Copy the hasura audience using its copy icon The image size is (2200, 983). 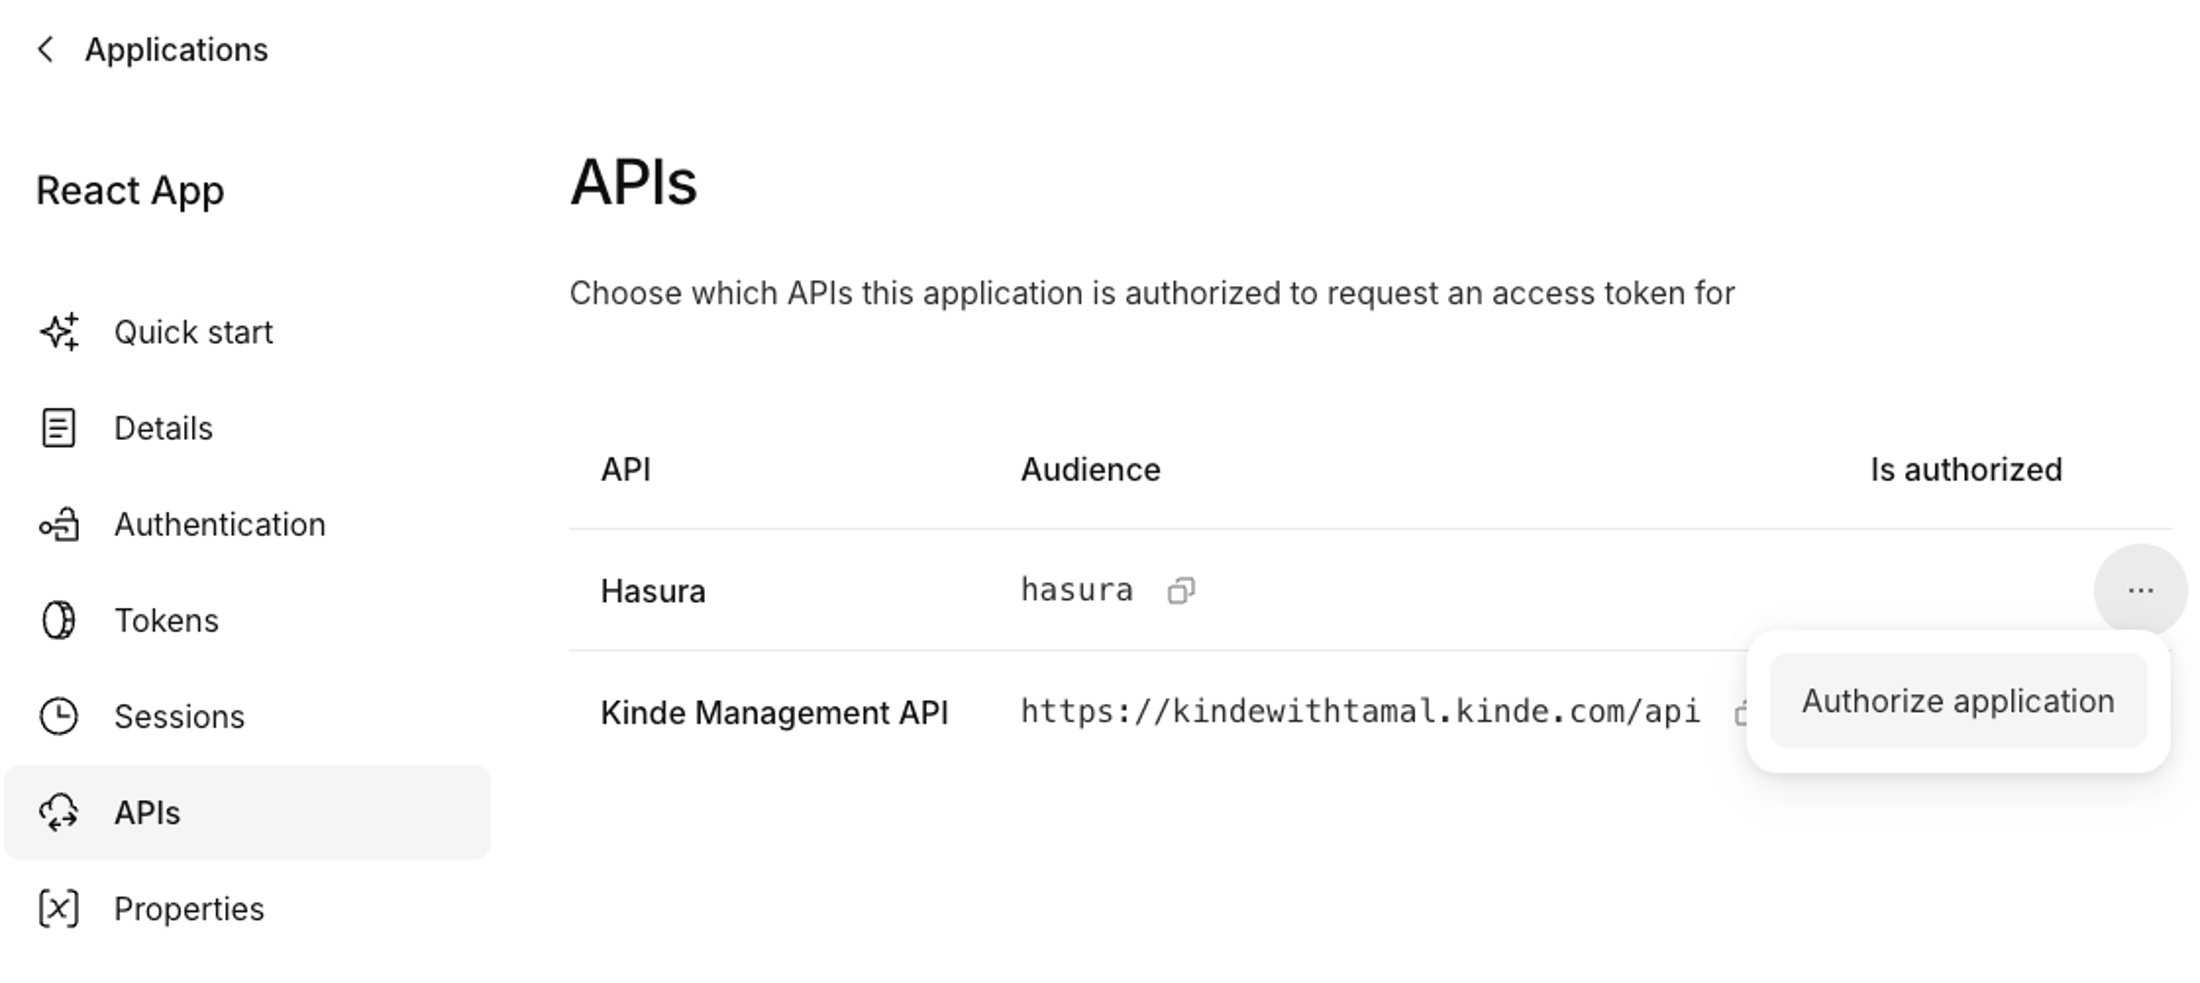pos(1182,590)
